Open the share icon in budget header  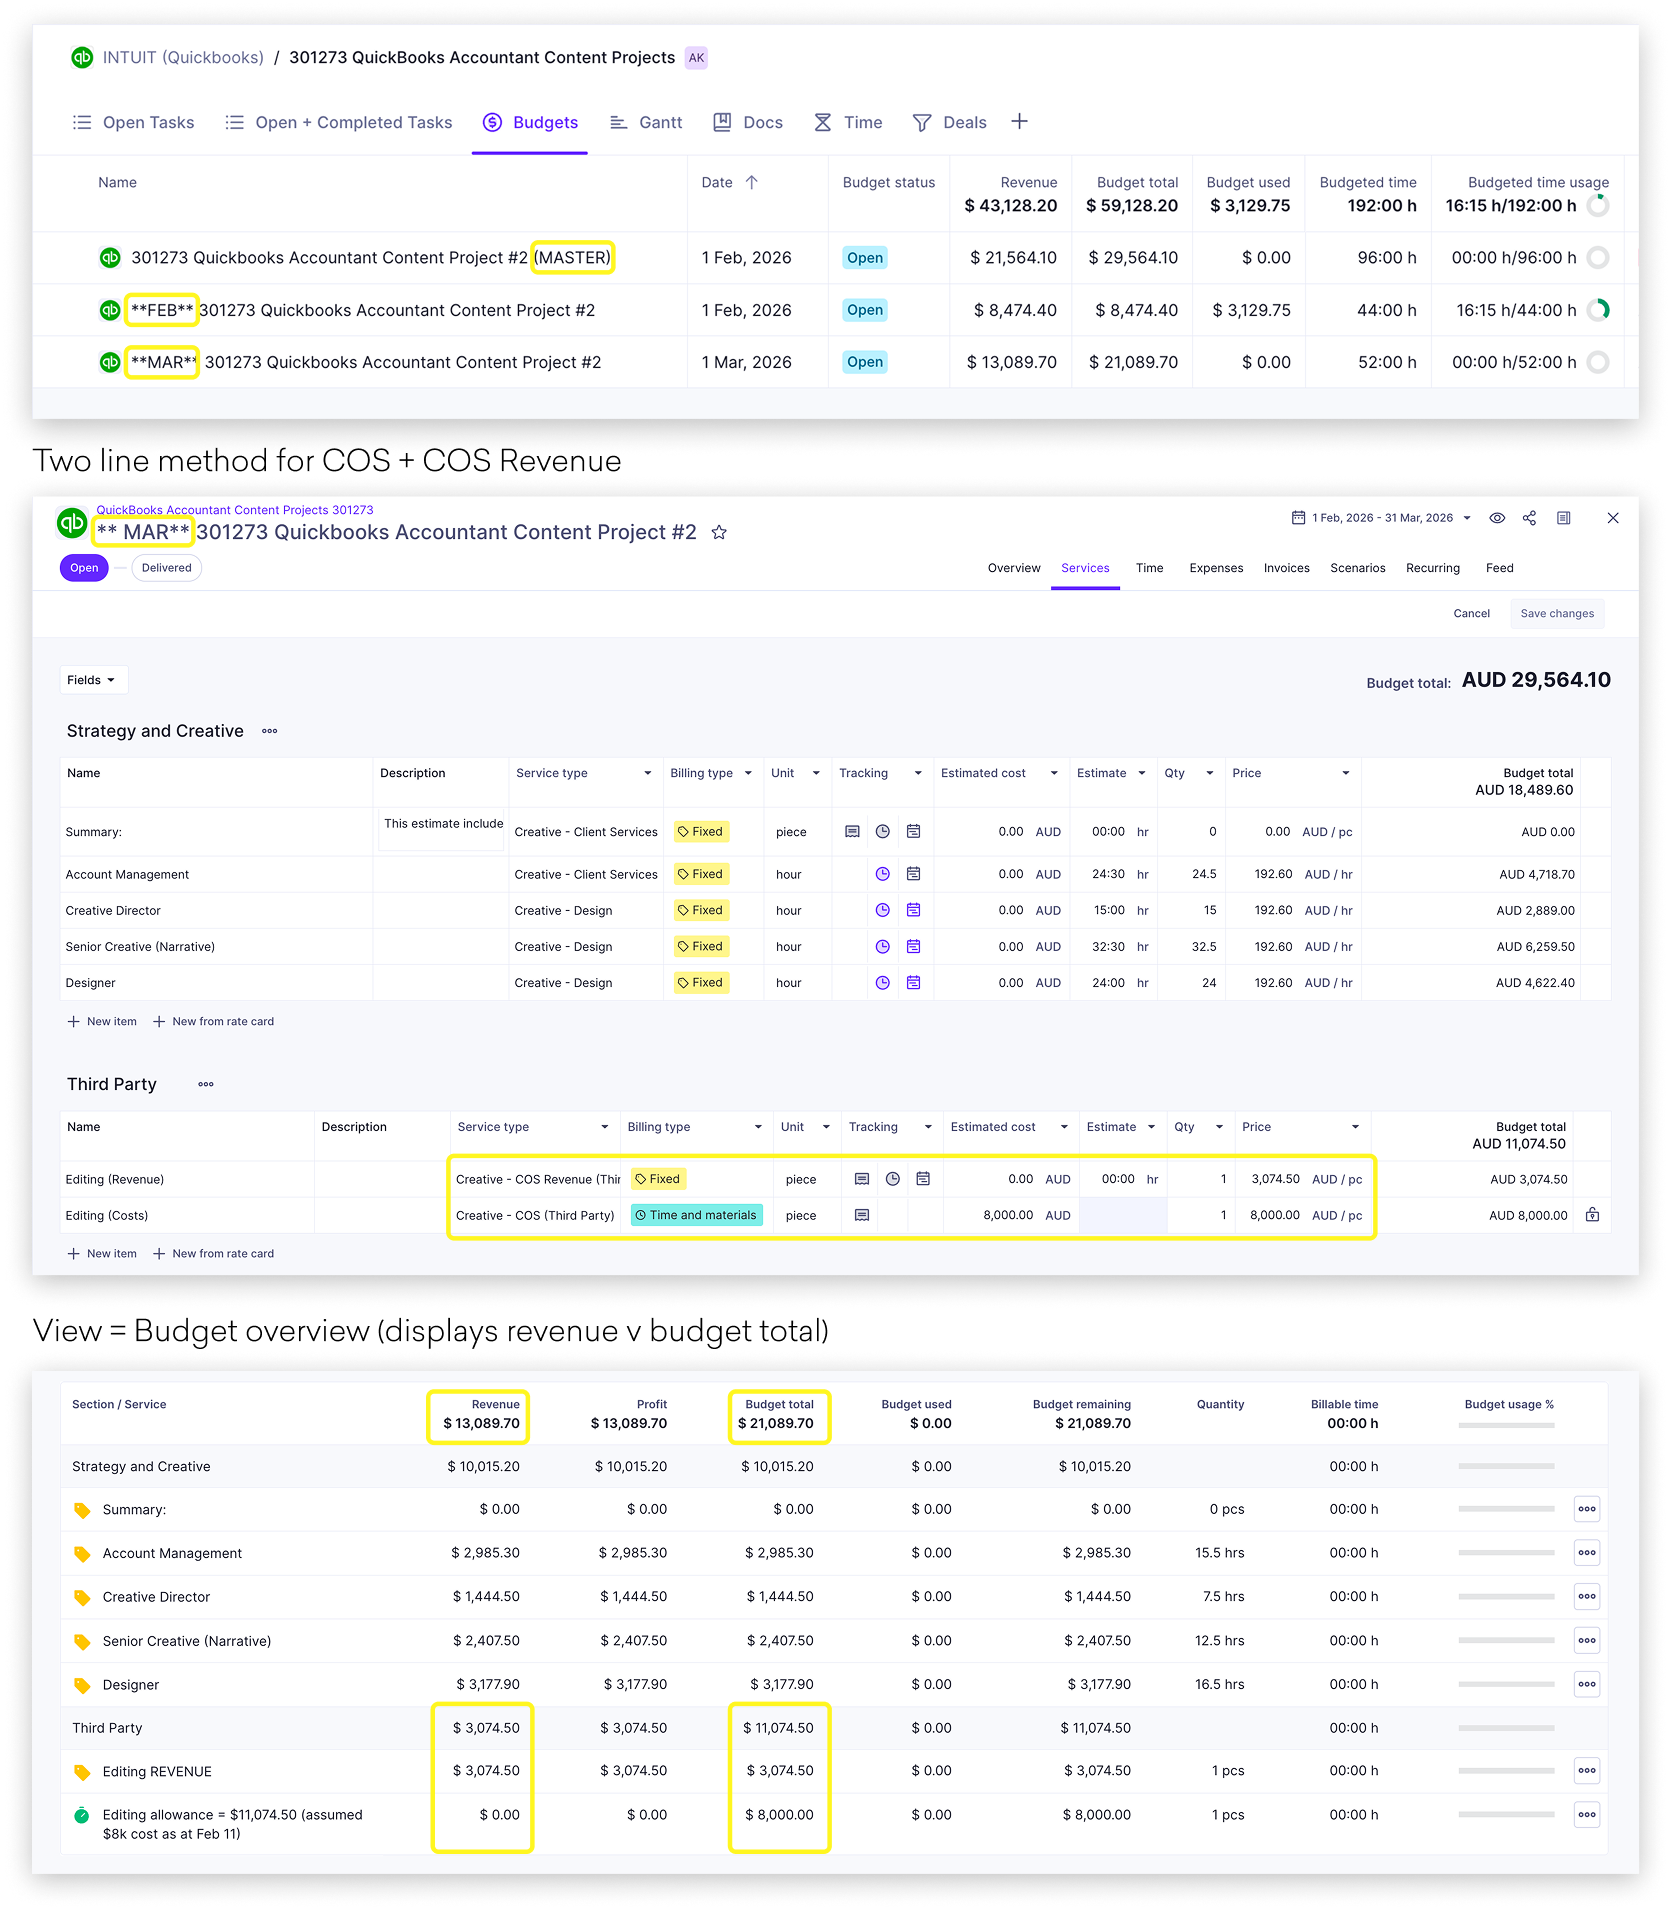click(1529, 518)
